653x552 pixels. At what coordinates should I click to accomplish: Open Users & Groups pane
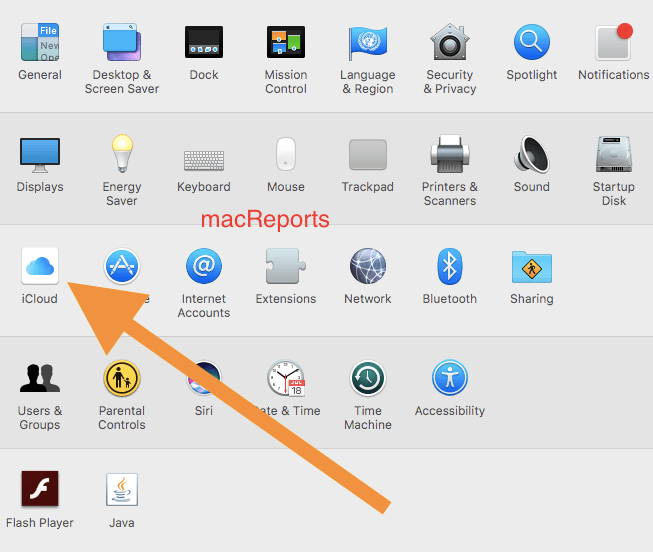pos(40,378)
